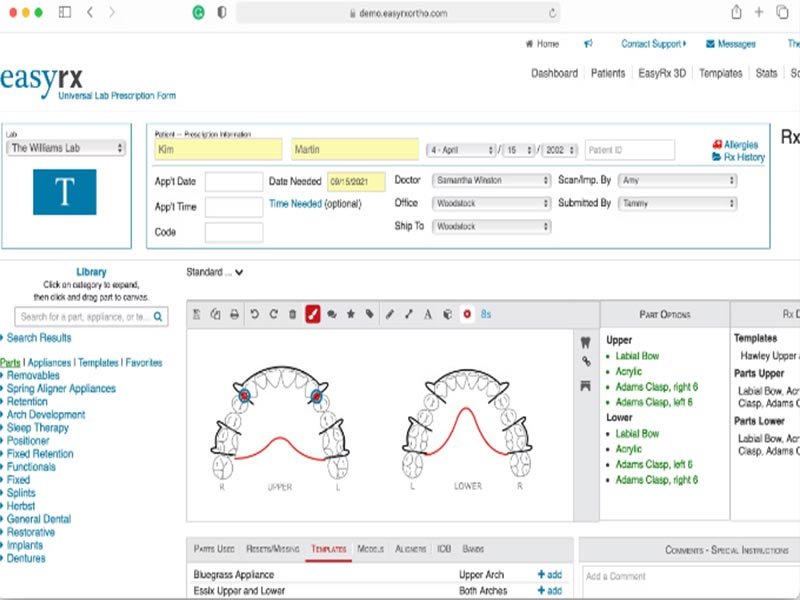
Task: Open the Doctor dropdown Samantha Winston
Action: pos(491,181)
